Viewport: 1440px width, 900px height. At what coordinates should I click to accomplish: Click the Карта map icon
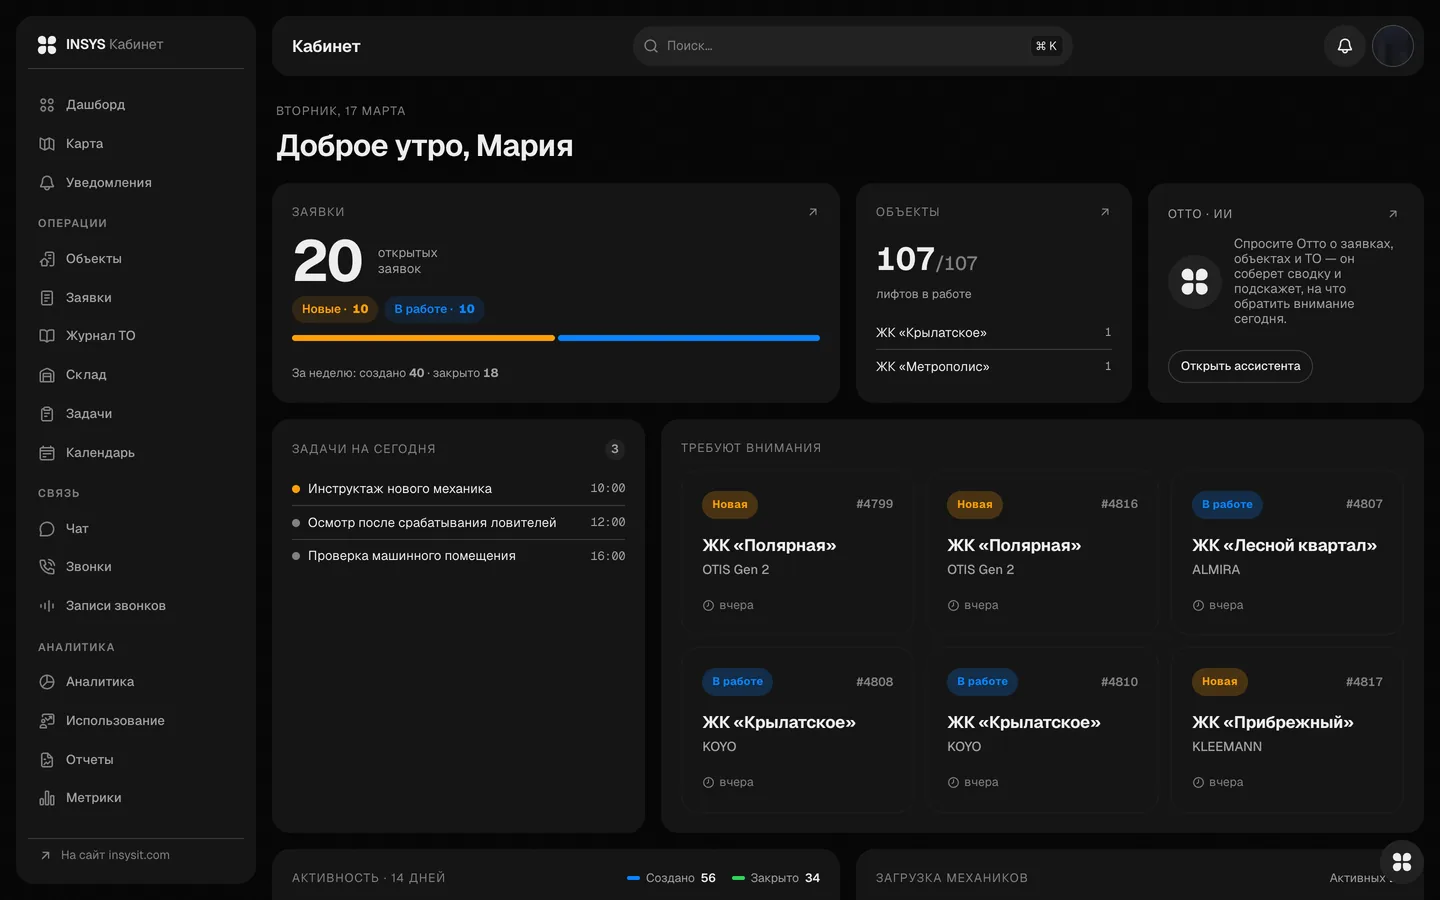click(47, 144)
